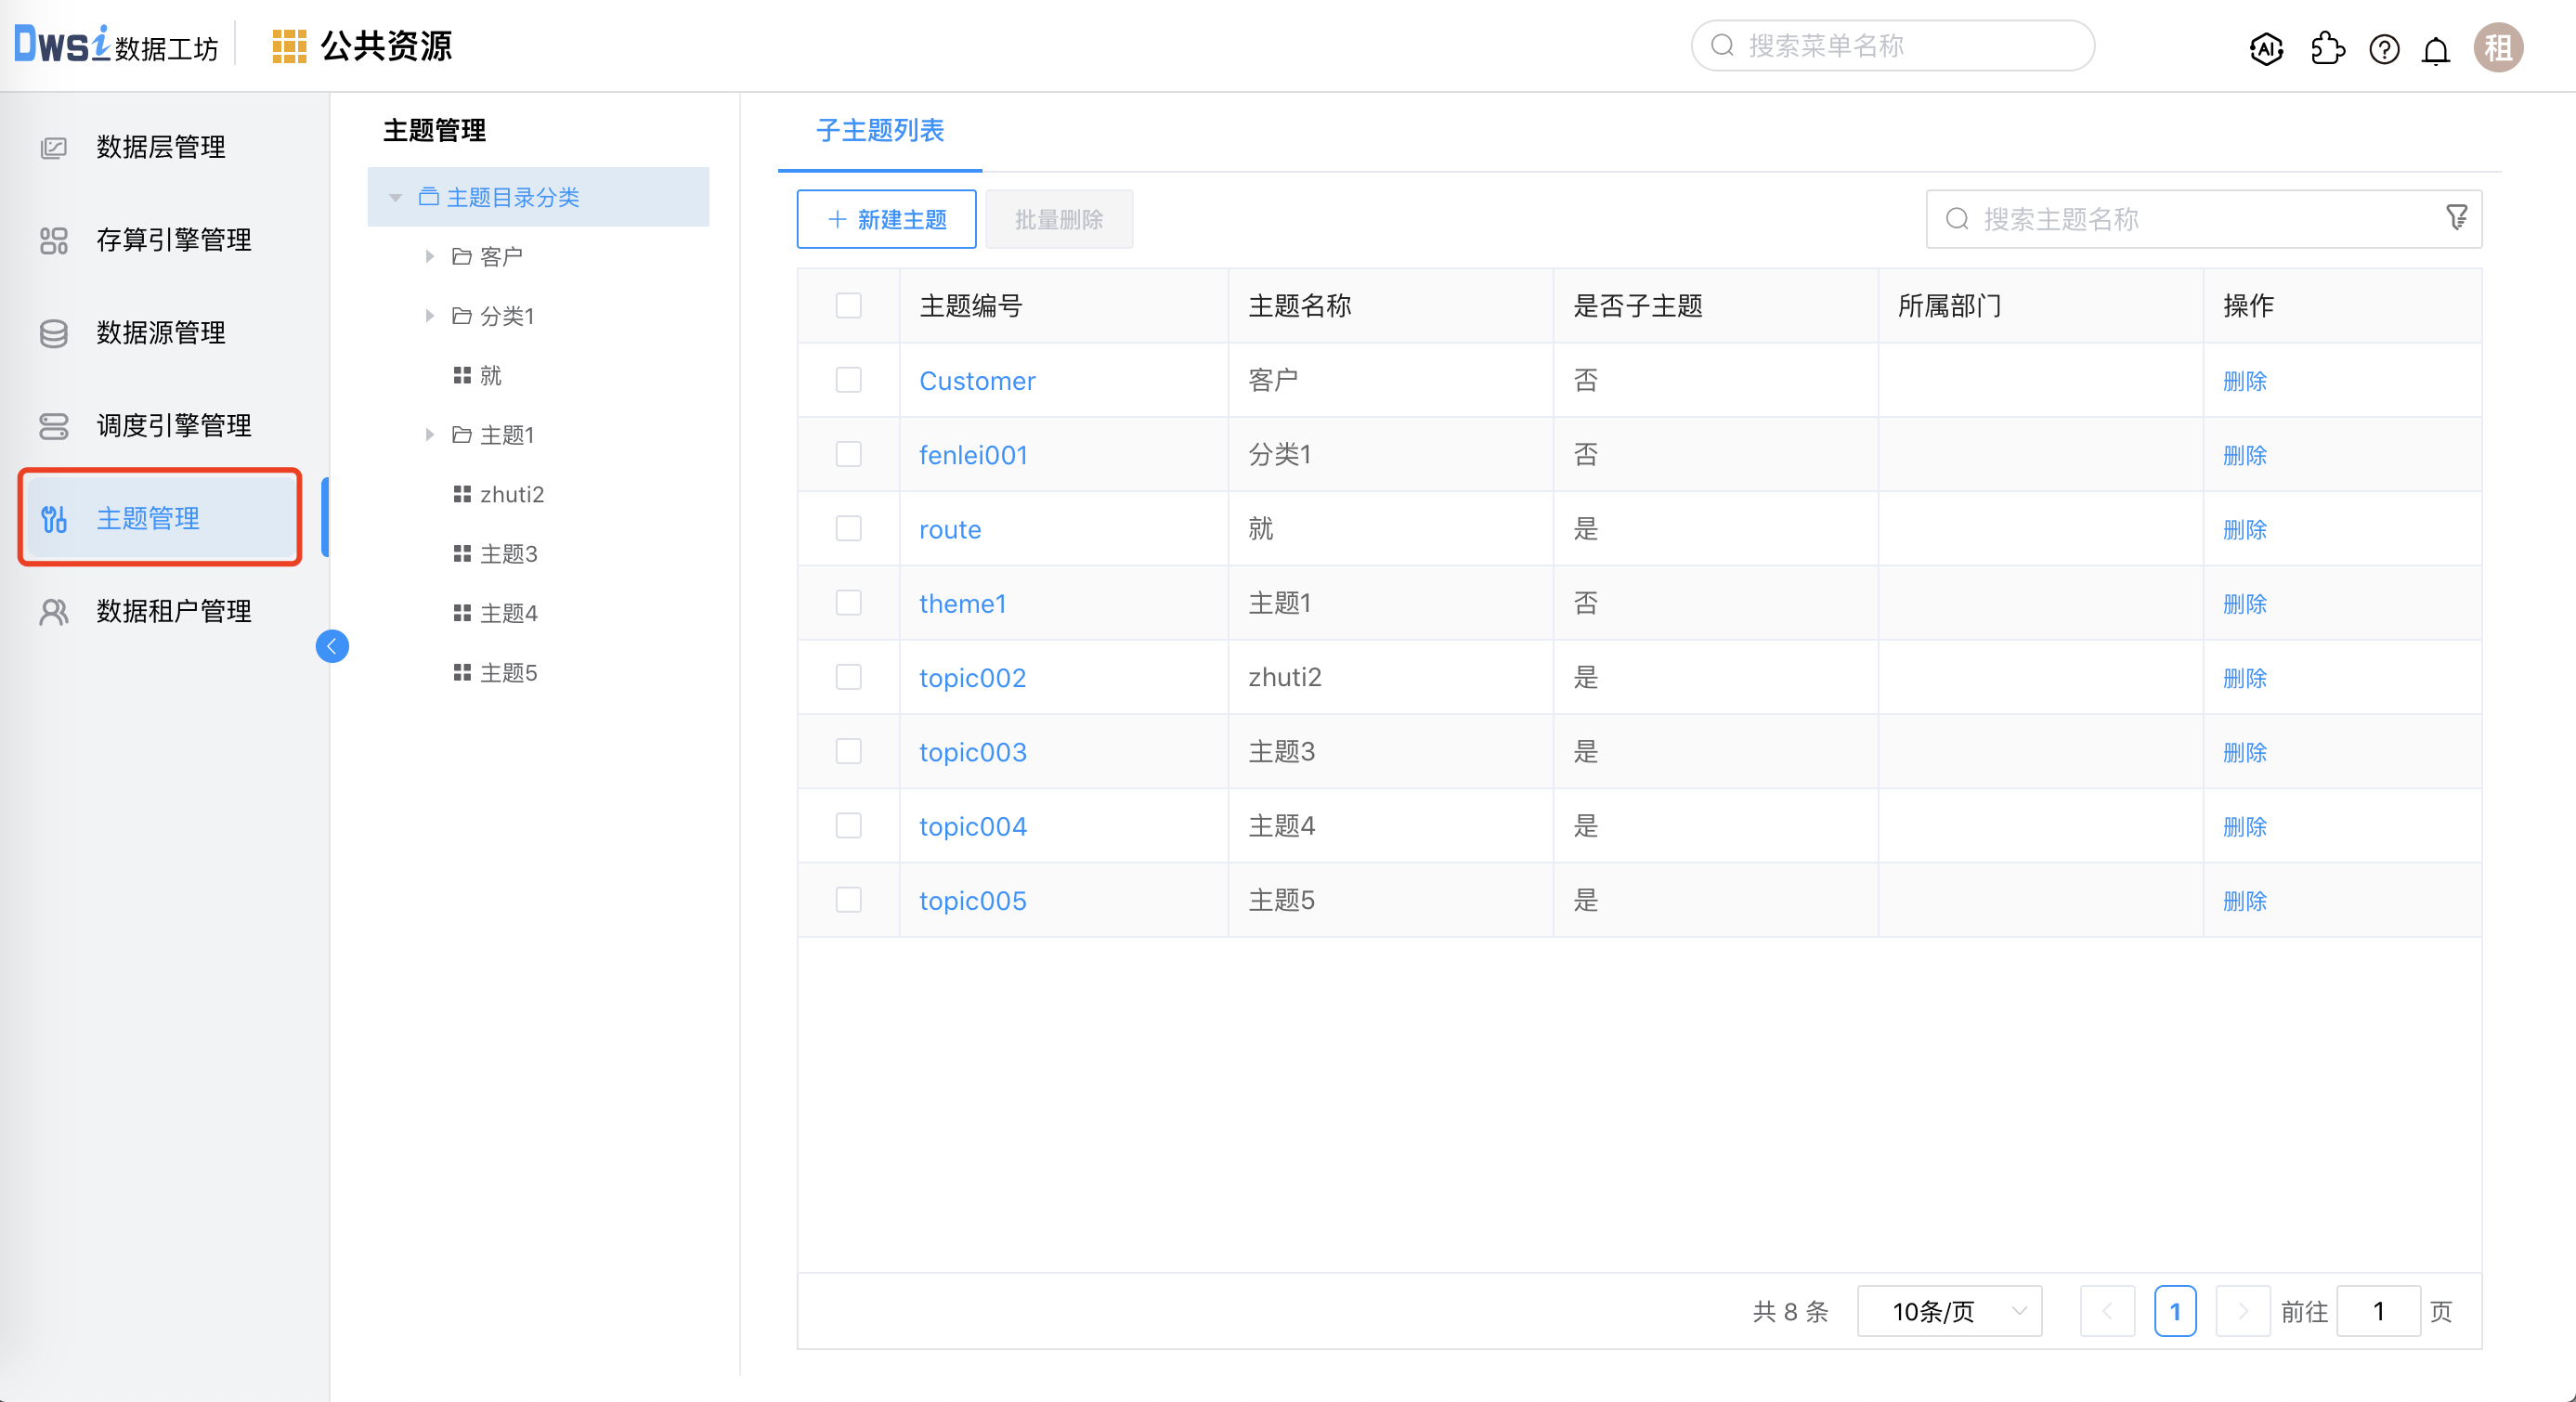Expand the 客户 tree node
2576x1402 pixels.
tap(430, 256)
